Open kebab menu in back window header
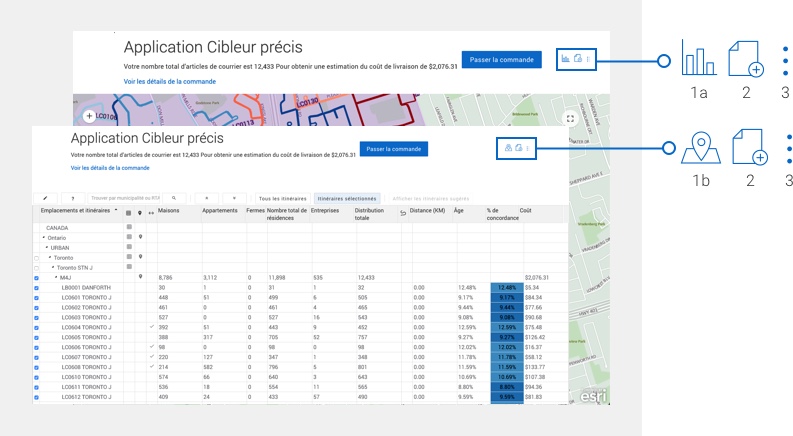The height and width of the screenshot is (436, 793). click(x=588, y=59)
